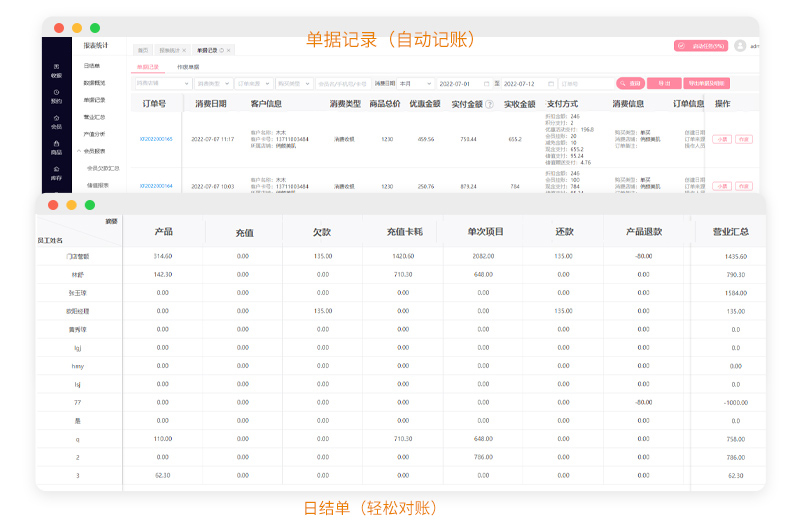This screenshot has height=529, width=800.
Task: Select the 会员 (member) sidebar icon
Action: pos(56,122)
